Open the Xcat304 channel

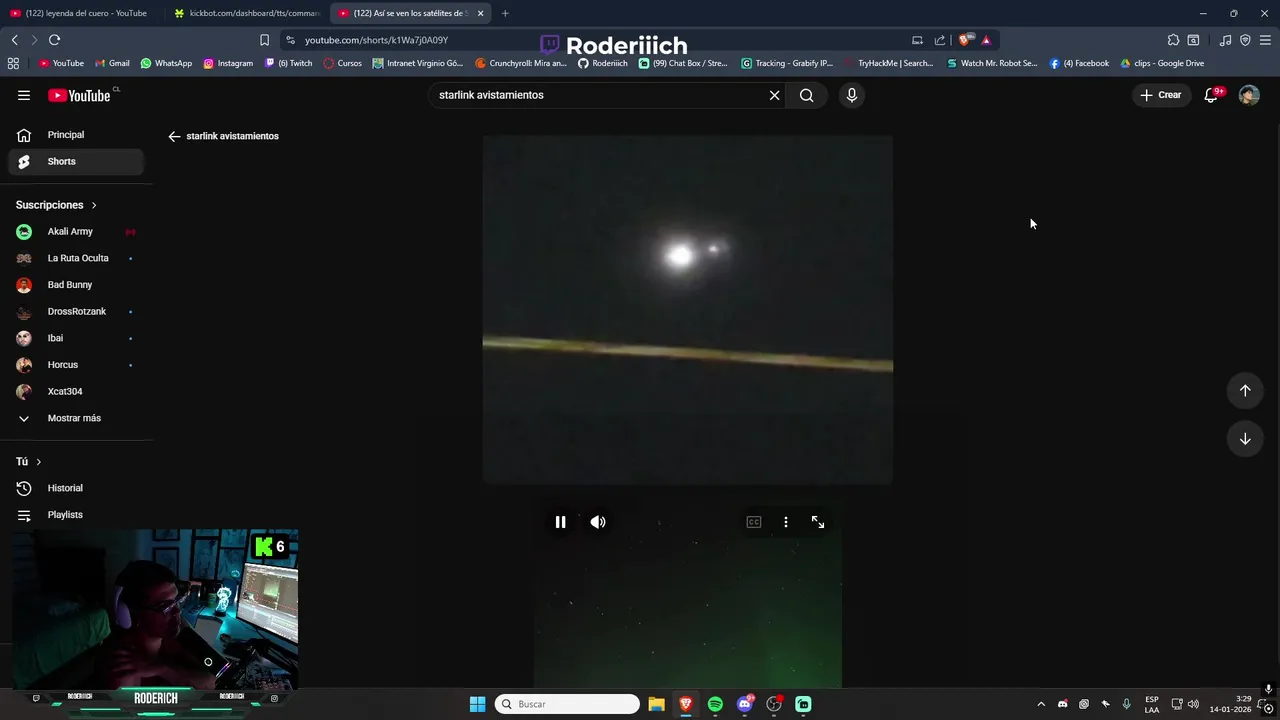click(76, 391)
